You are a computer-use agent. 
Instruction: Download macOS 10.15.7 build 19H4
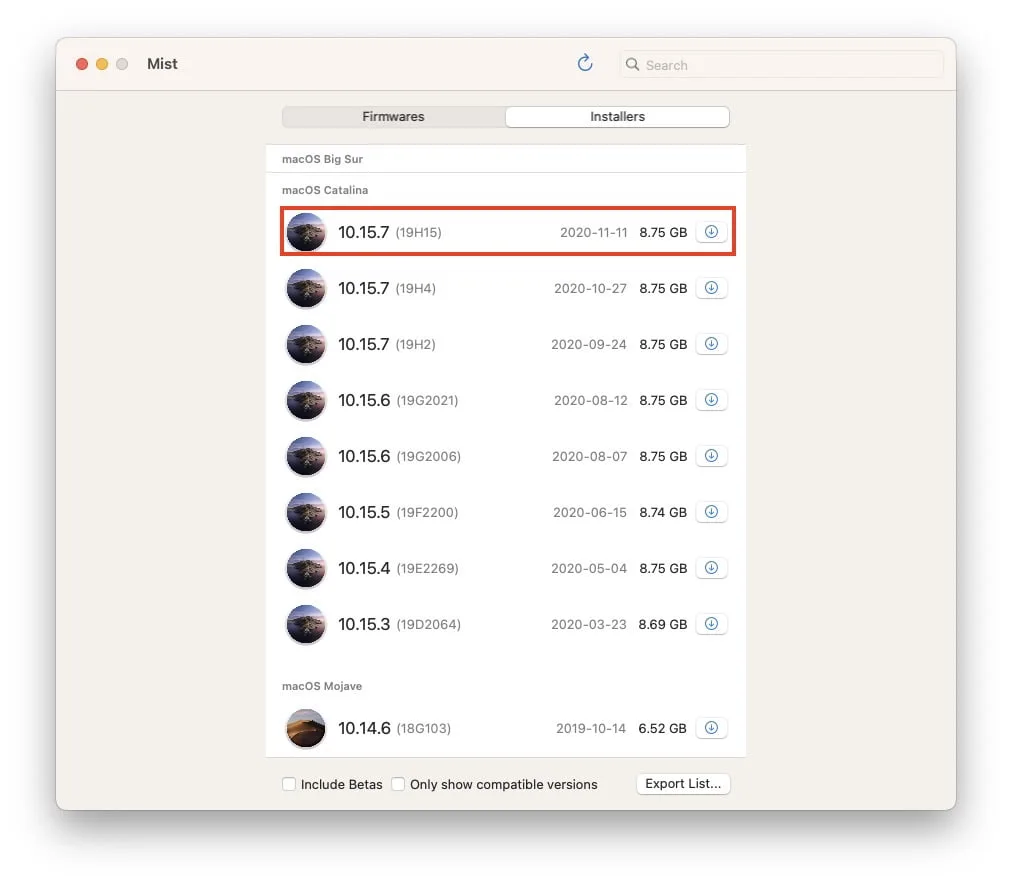tap(711, 288)
